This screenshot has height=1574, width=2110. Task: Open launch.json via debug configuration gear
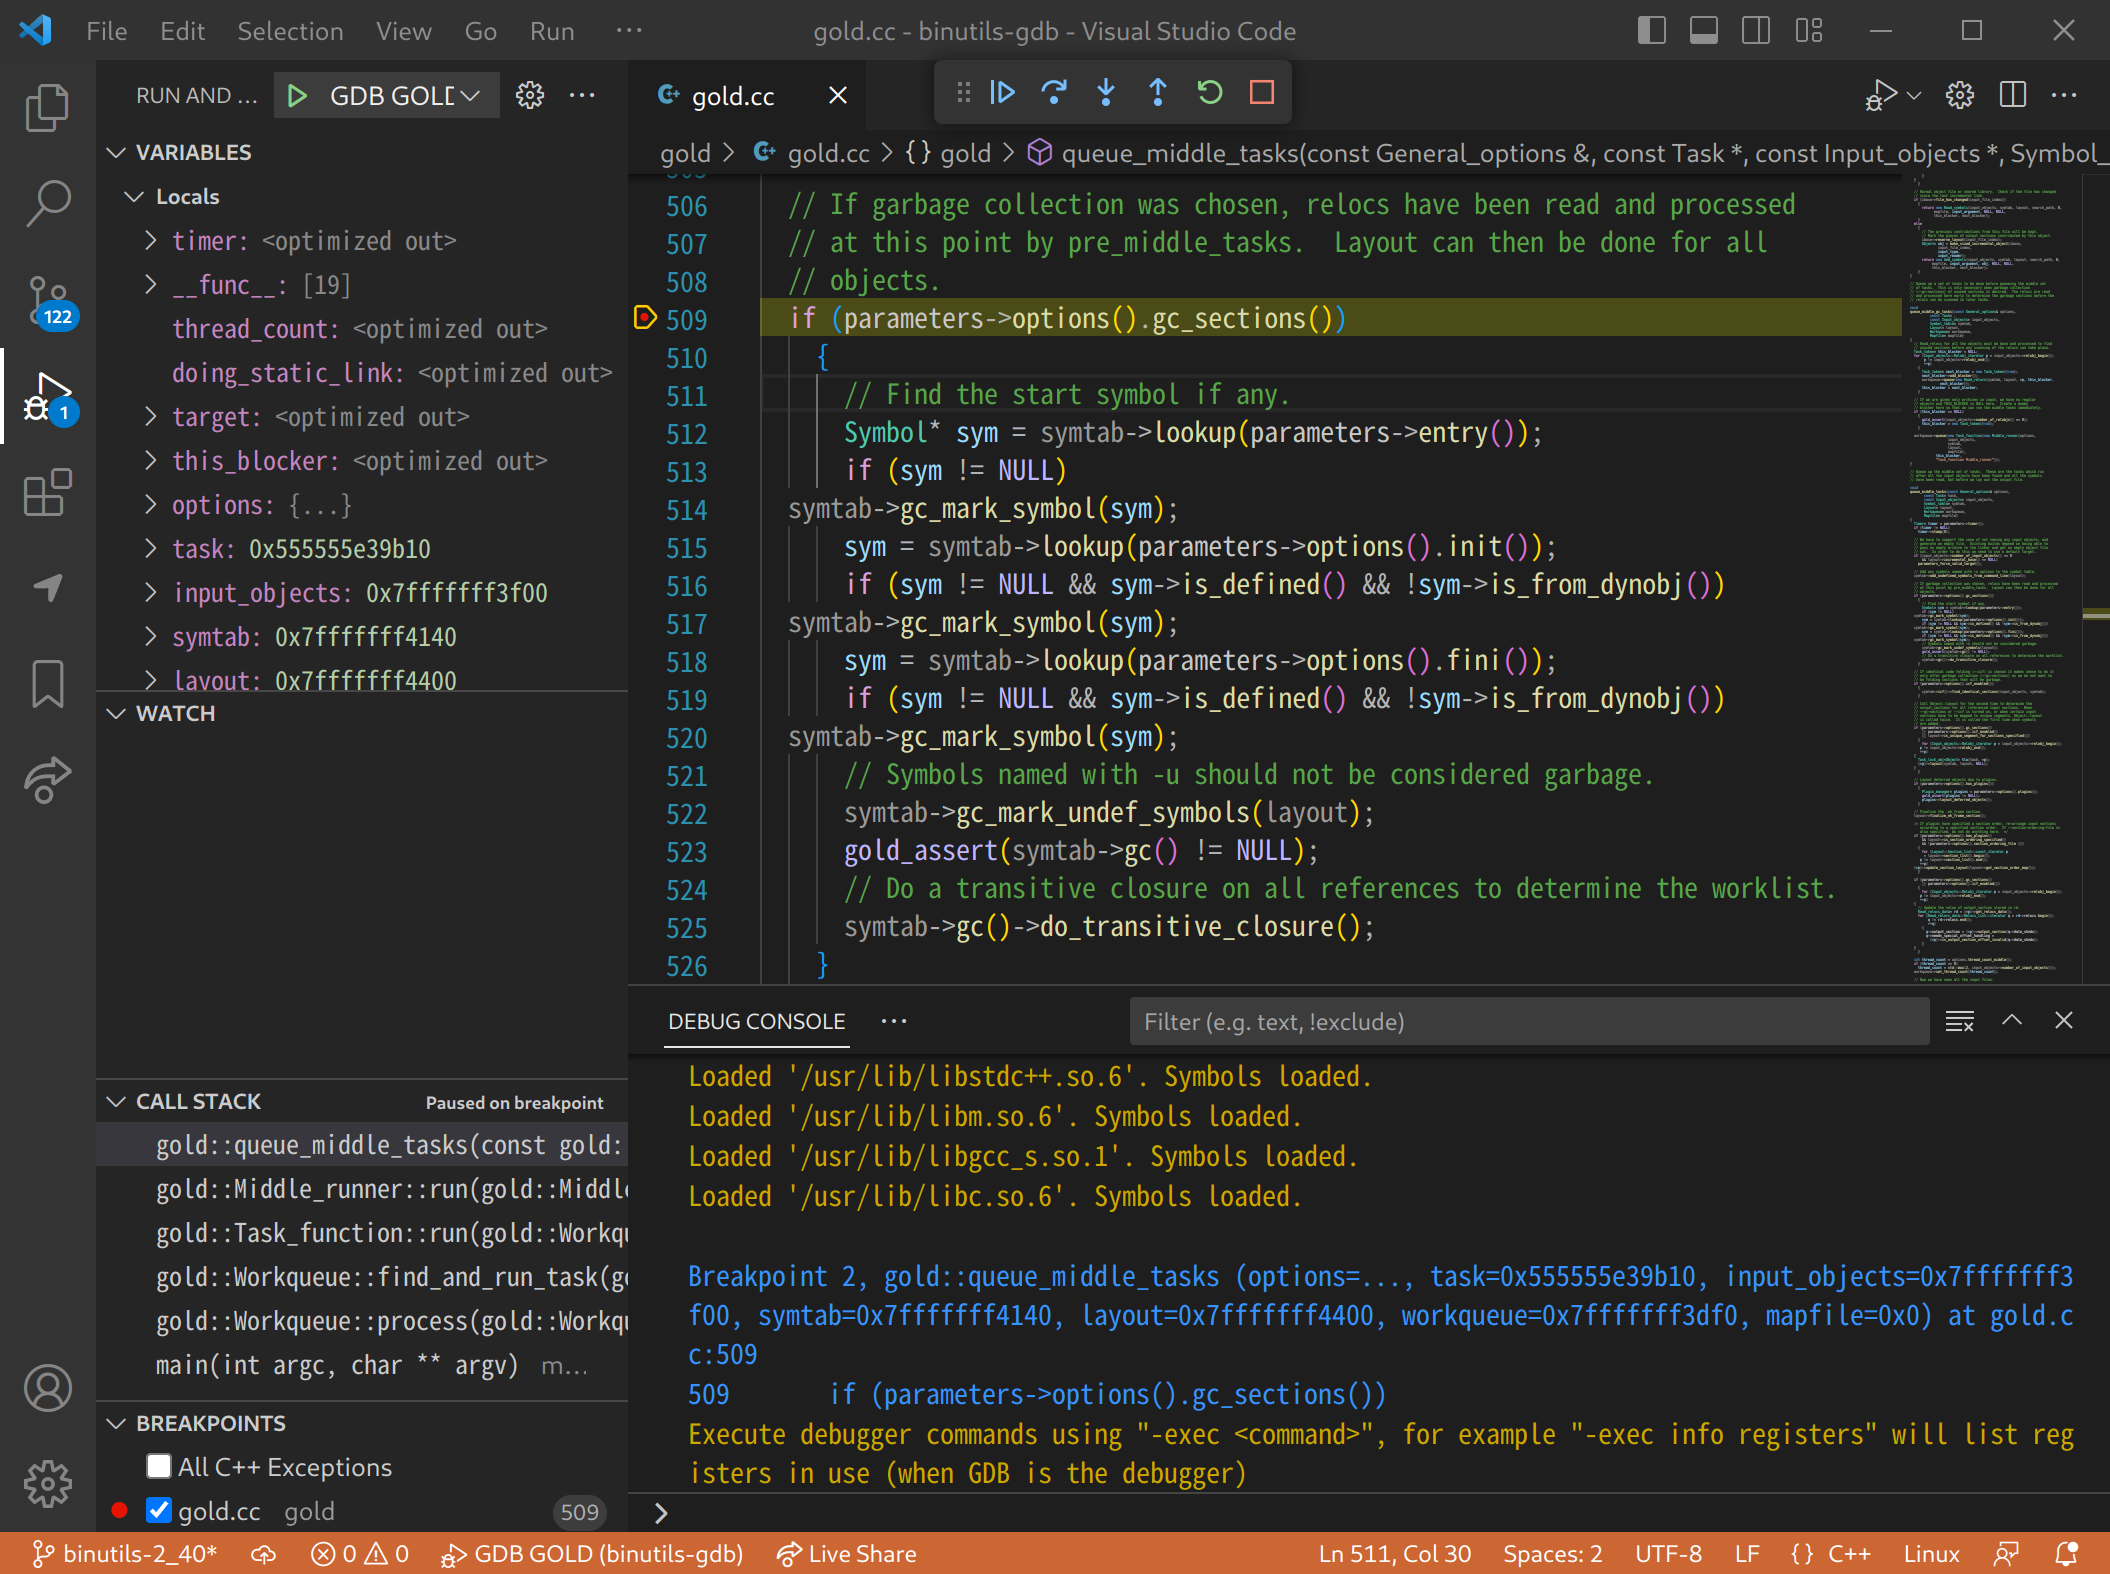coord(530,96)
